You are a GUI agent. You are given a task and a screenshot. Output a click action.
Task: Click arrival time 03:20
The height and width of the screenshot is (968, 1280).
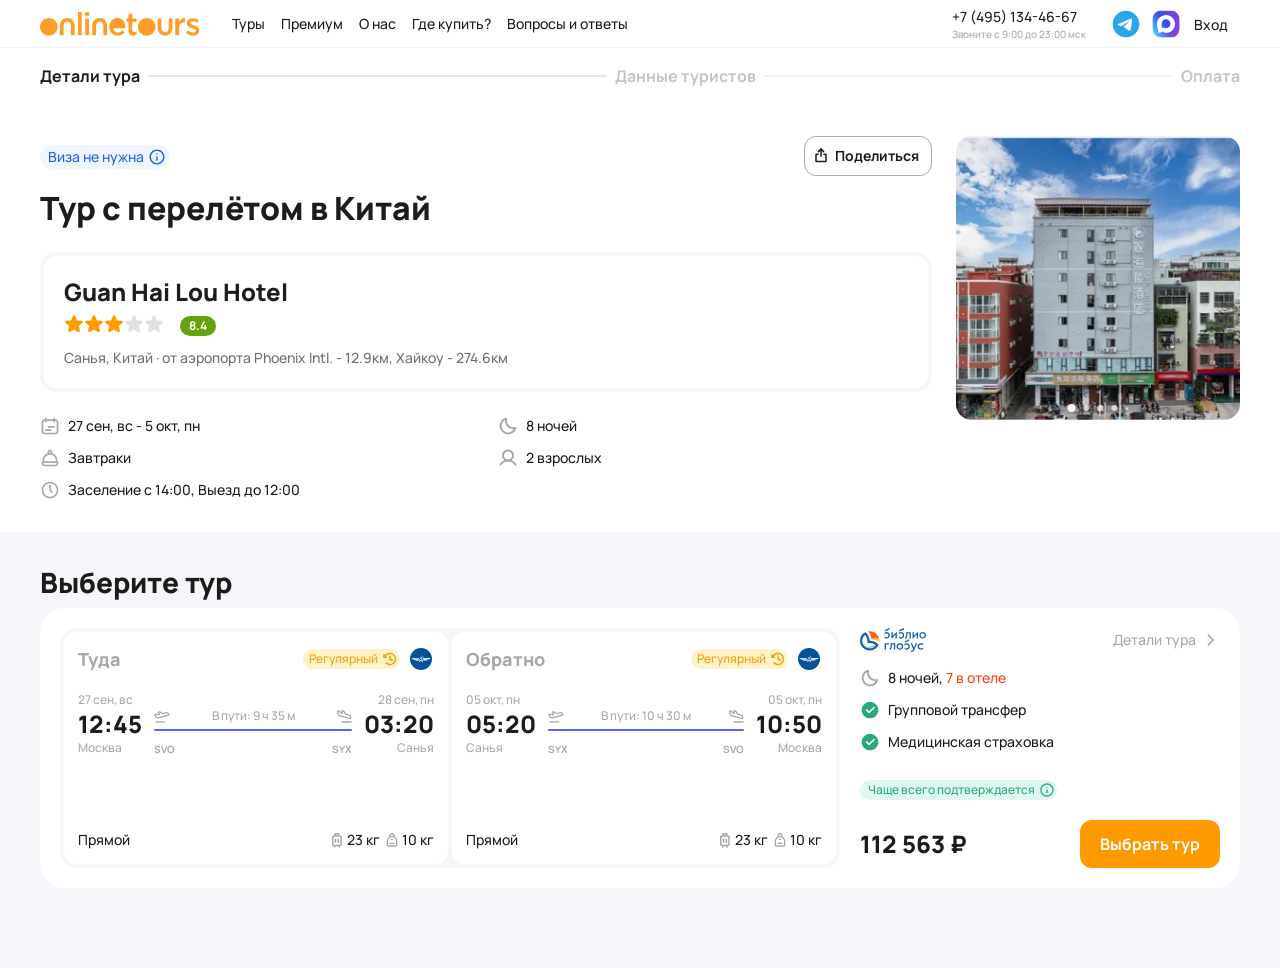(399, 725)
